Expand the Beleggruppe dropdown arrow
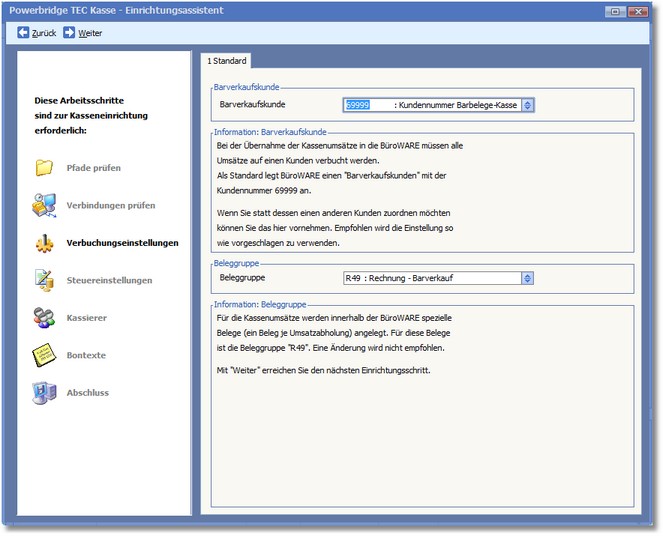 [528, 277]
